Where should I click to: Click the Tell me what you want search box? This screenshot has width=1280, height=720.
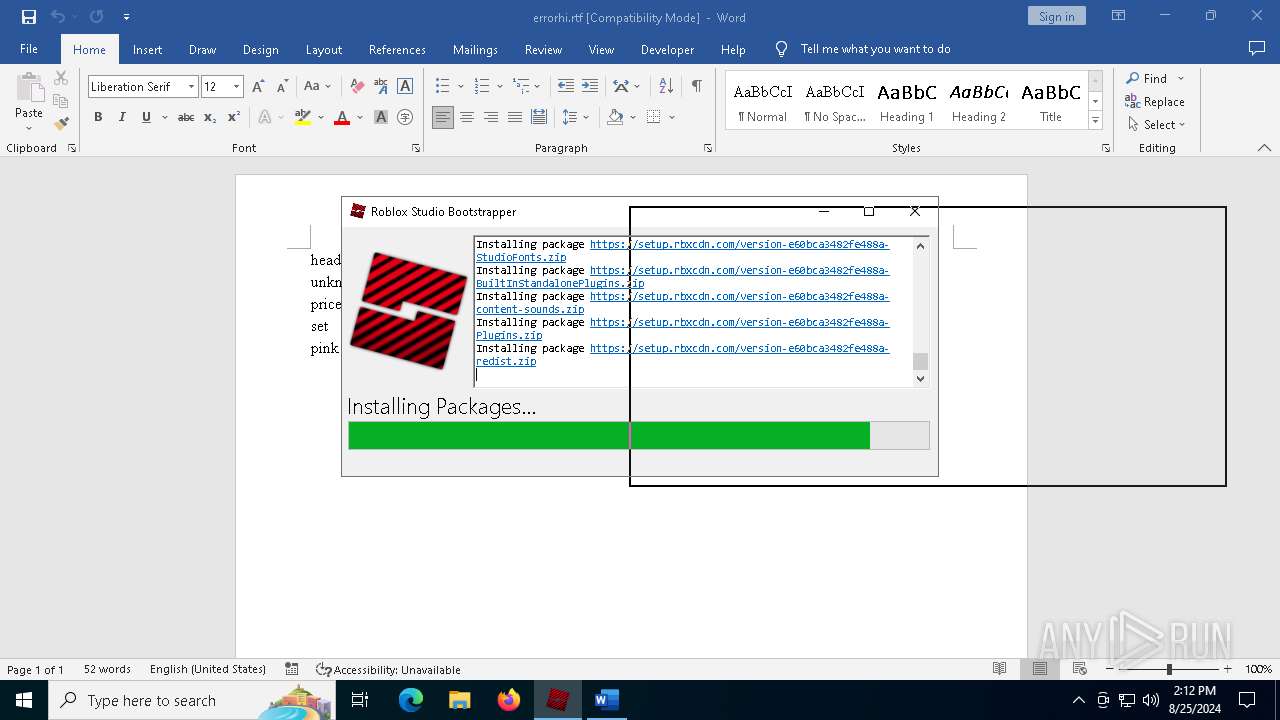pyautogui.click(x=875, y=49)
